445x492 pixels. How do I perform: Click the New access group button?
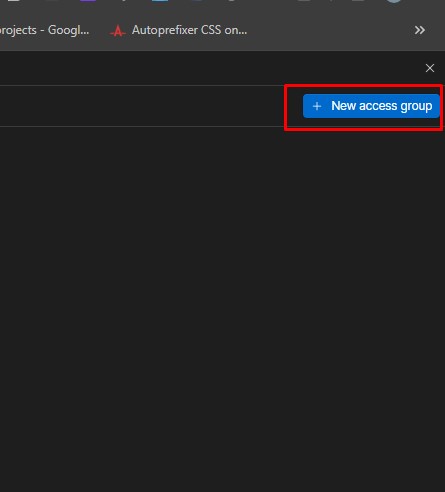click(371, 106)
